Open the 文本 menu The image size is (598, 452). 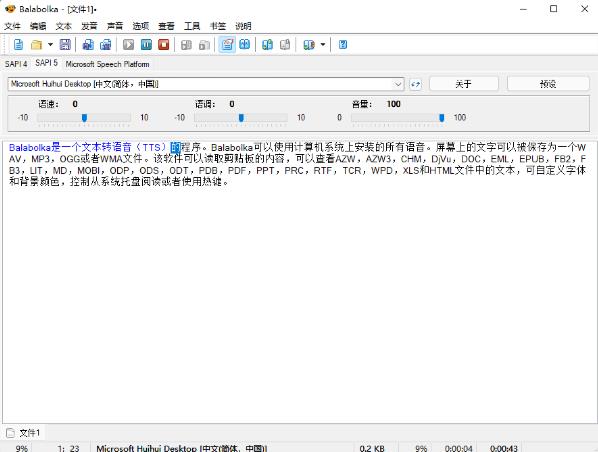64,26
